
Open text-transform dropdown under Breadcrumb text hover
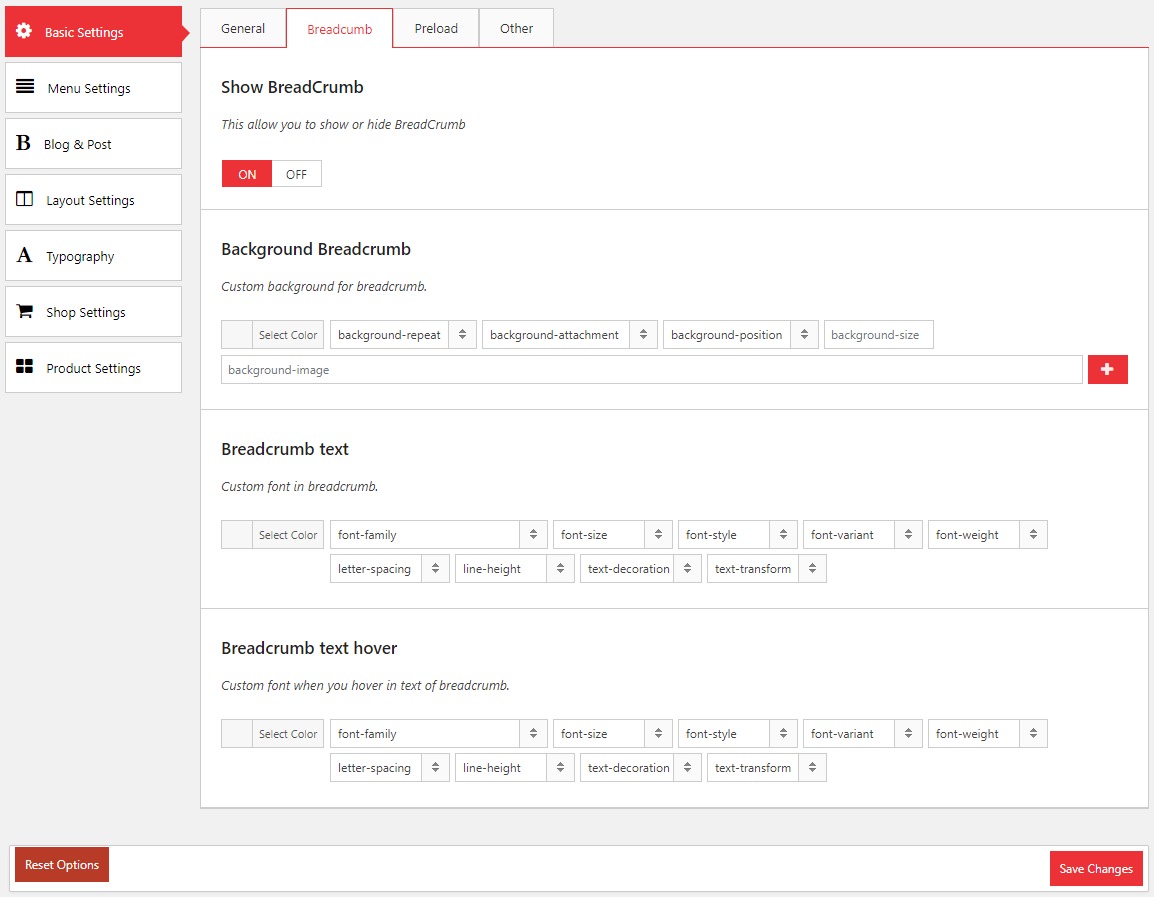coord(766,768)
